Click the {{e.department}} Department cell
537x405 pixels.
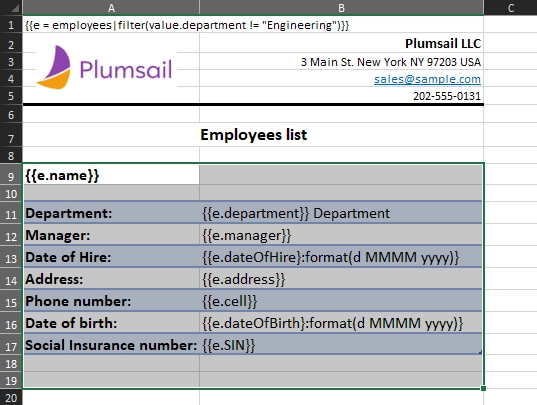[x=341, y=213]
